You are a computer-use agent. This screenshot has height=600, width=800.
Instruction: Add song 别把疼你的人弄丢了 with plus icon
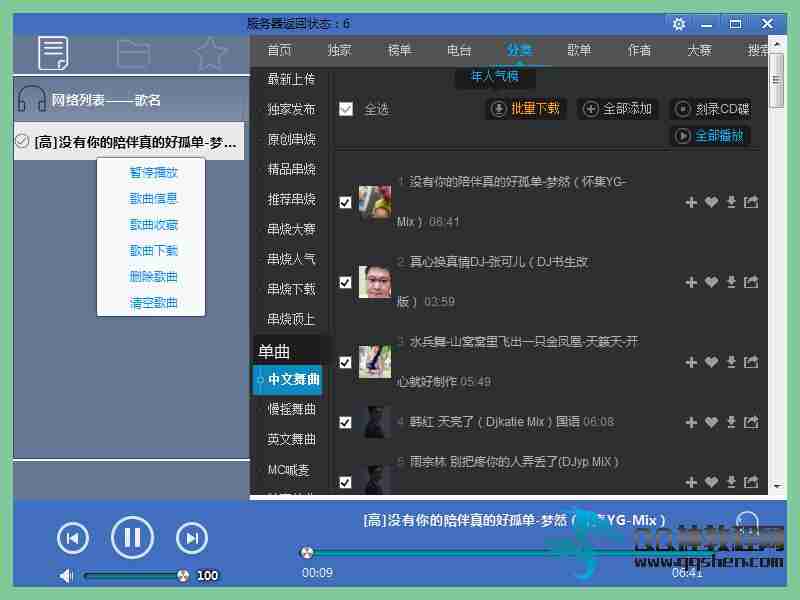(691, 482)
